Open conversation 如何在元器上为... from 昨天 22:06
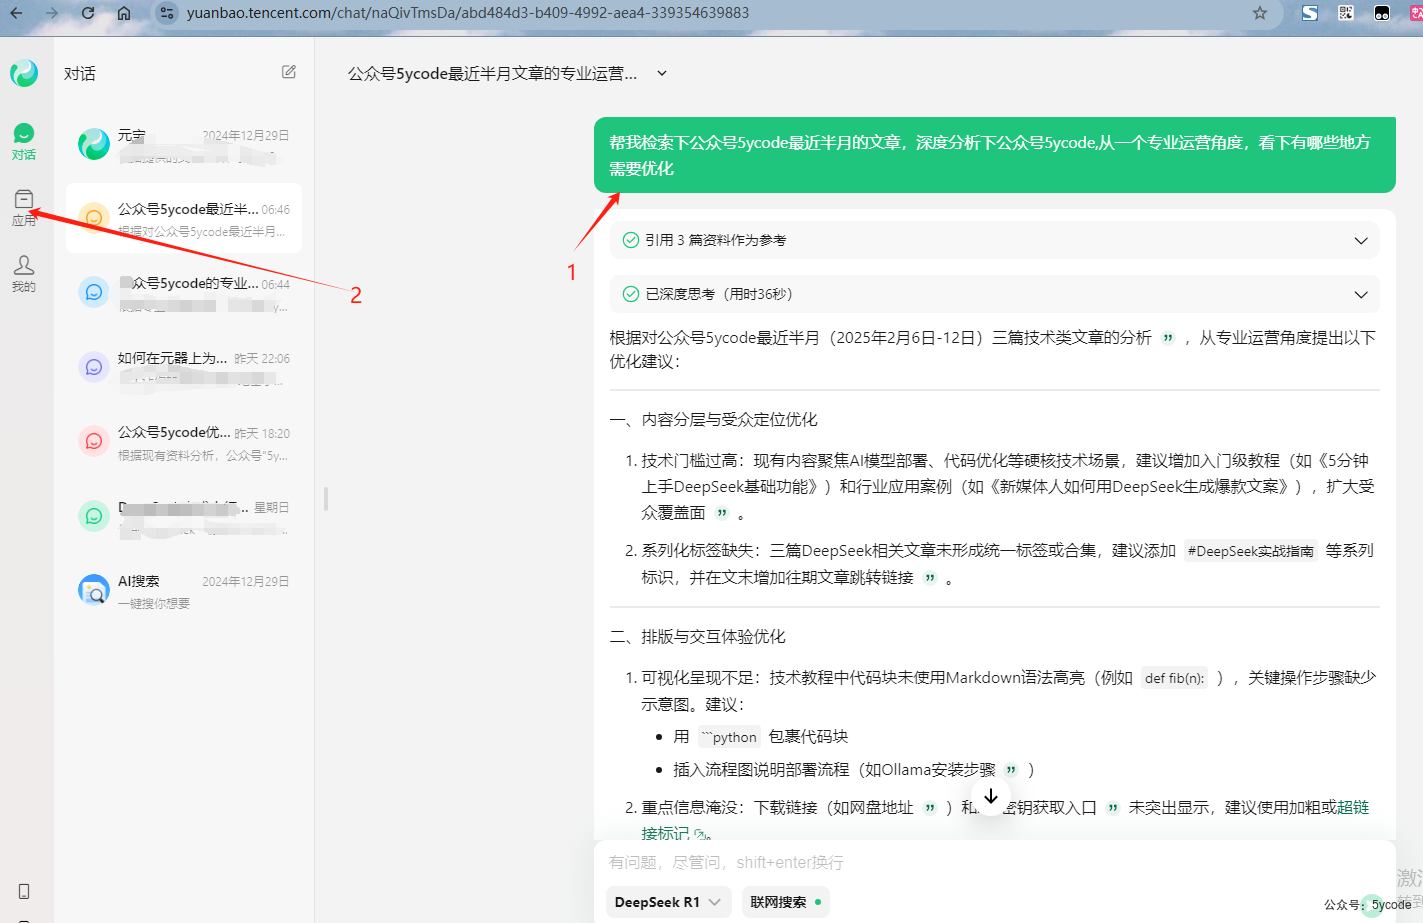Screen dimensions: 1423x923 [x=184, y=367]
